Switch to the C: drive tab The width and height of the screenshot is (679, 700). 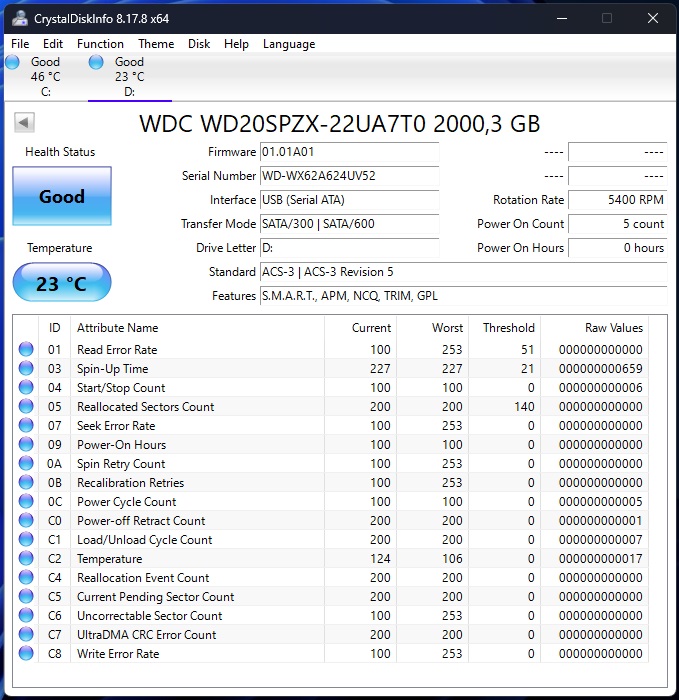click(45, 76)
